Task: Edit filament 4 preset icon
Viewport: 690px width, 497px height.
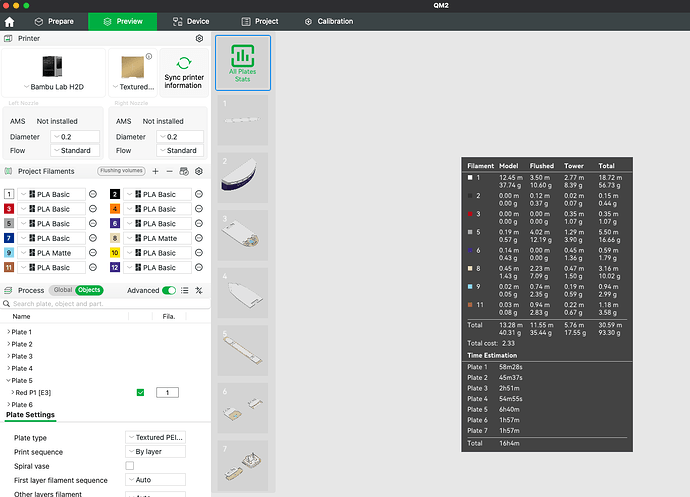Action: point(199,209)
